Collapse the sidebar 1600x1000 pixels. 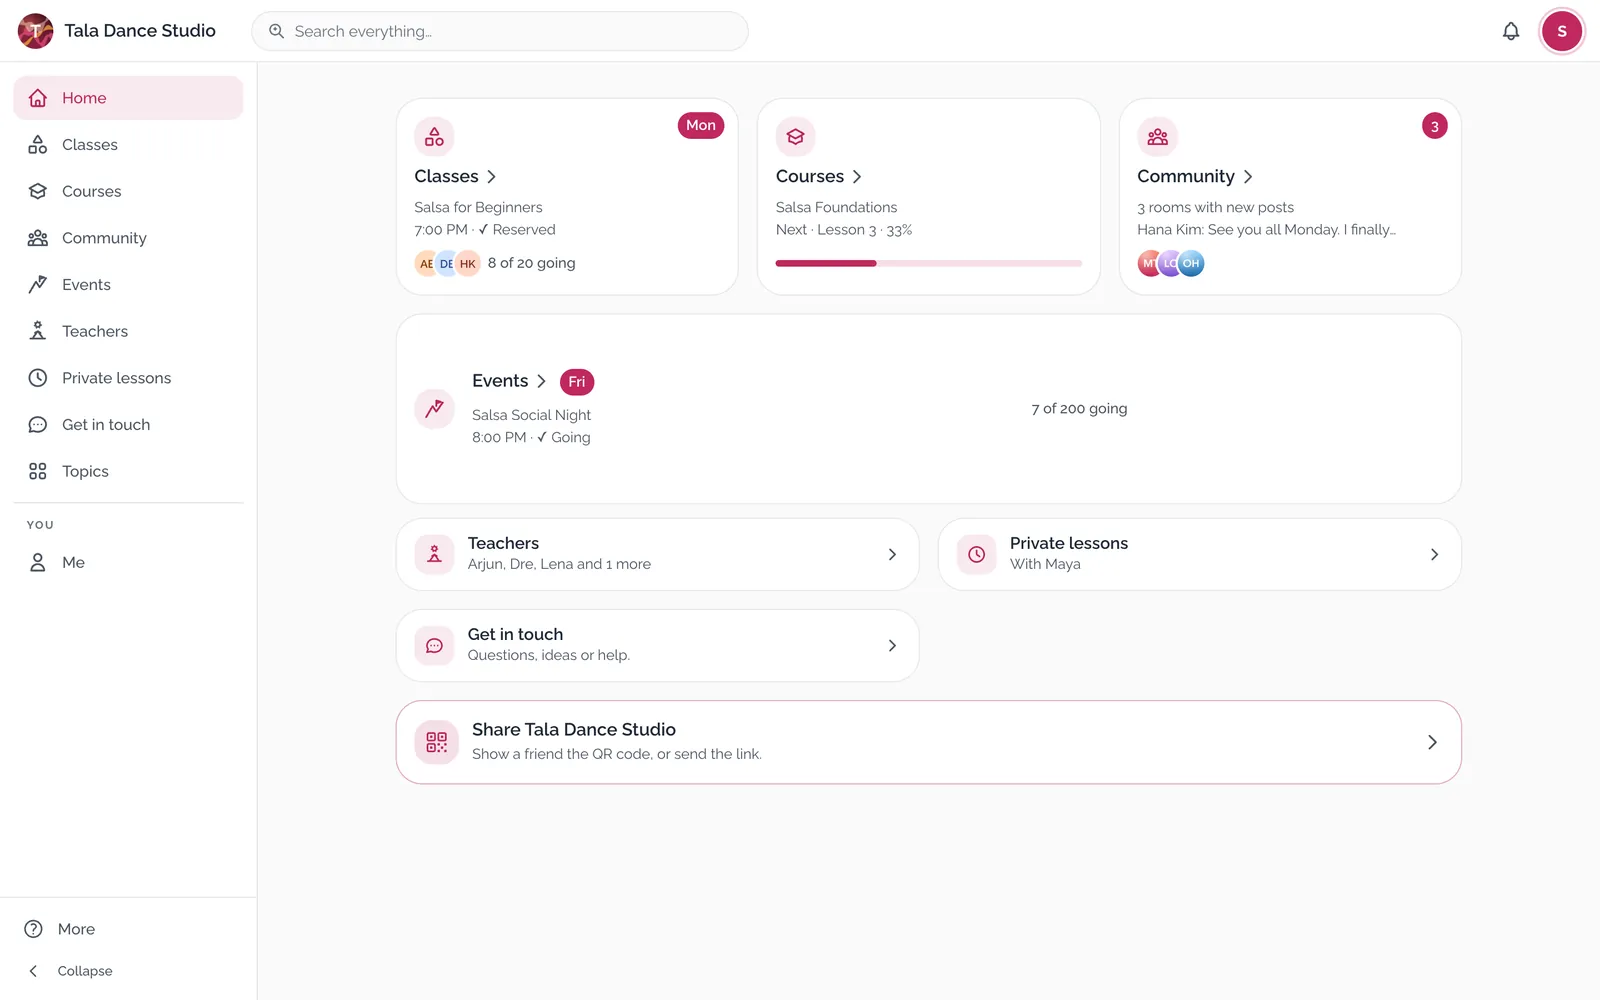tap(128, 971)
